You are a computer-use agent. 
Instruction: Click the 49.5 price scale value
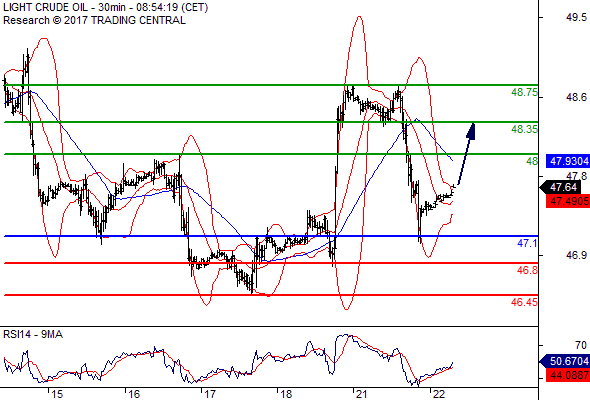tap(576, 17)
